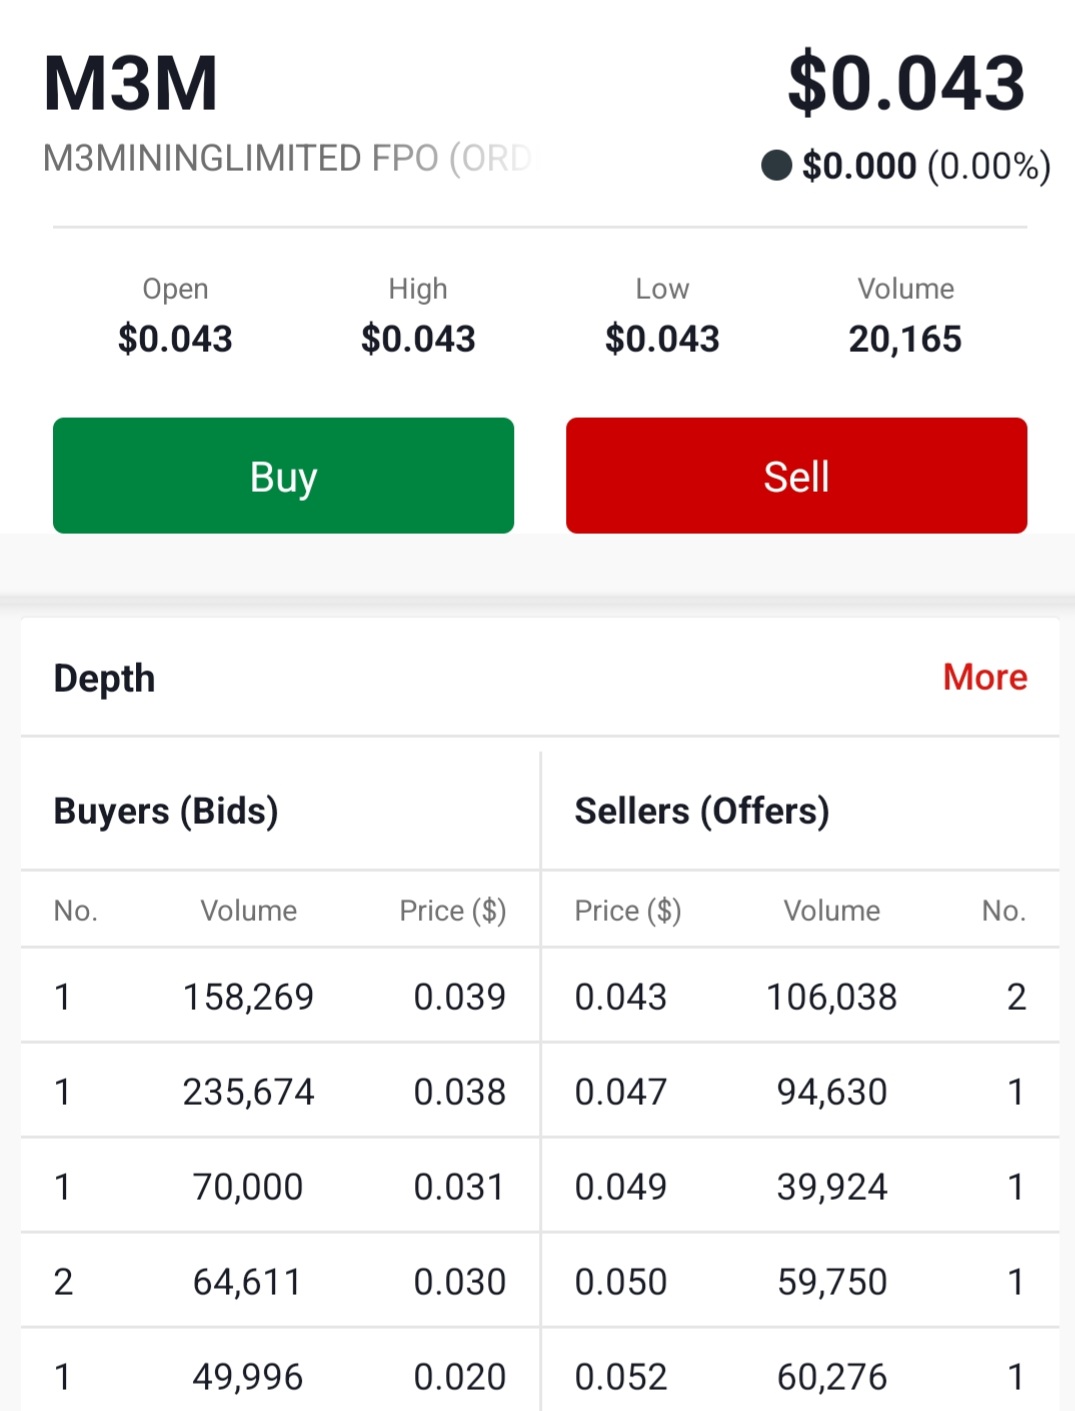Click the Sellers (Offers) header

click(x=702, y=810)
